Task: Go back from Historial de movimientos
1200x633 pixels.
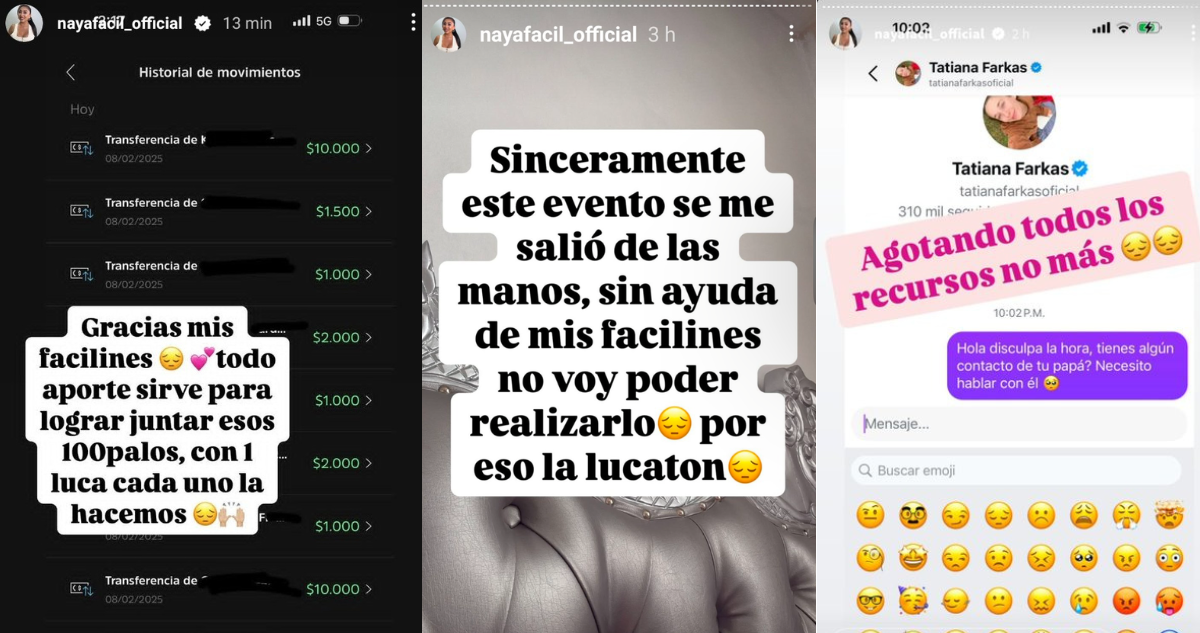Action: pos(70,72)
